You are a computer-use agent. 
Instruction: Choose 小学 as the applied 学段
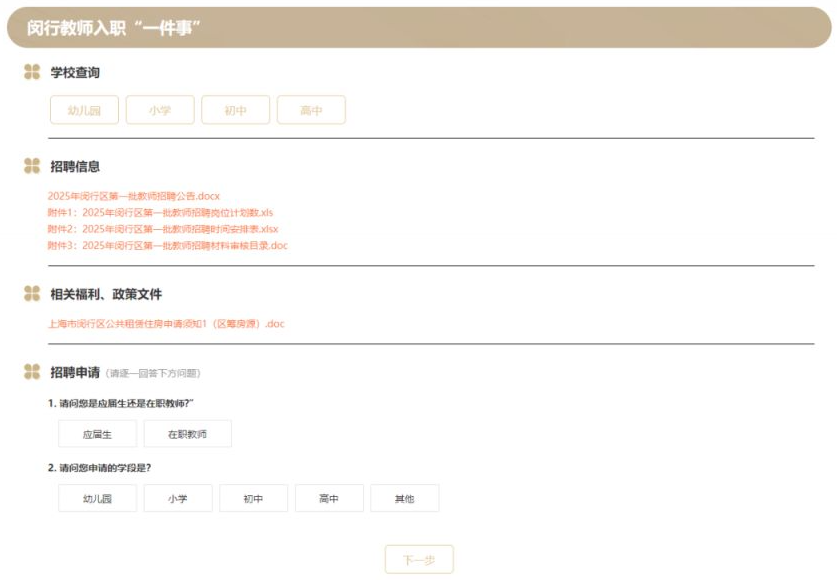click(178, 498)
